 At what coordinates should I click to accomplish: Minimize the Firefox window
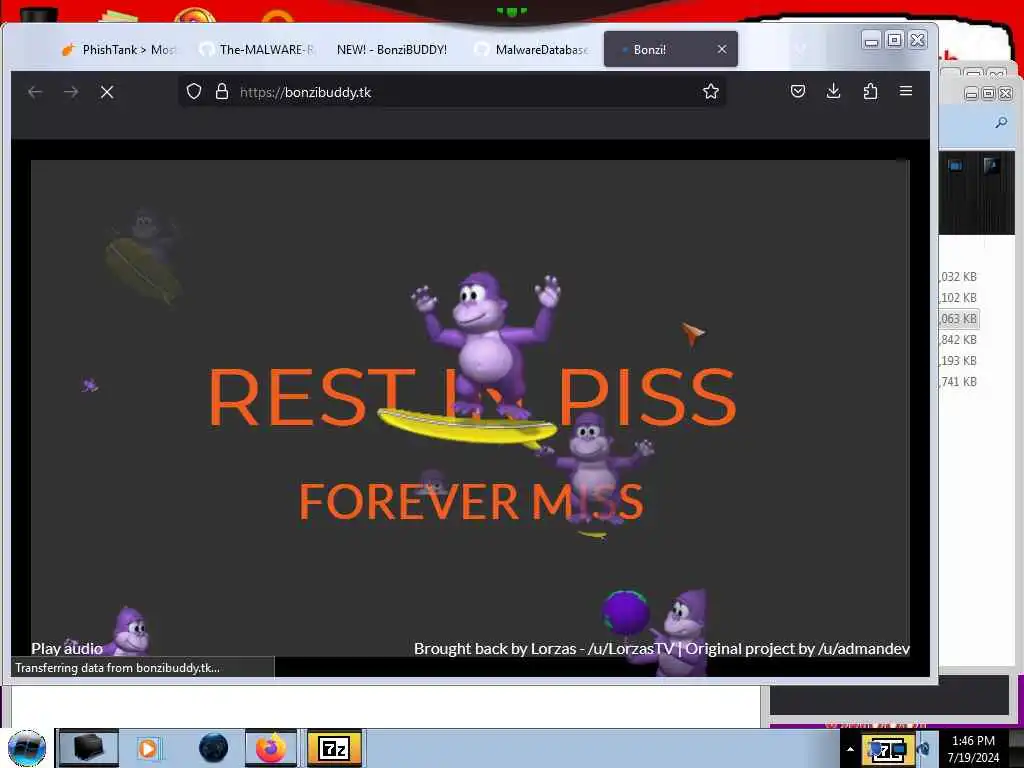pyautogui.click(x=871, y=41)
